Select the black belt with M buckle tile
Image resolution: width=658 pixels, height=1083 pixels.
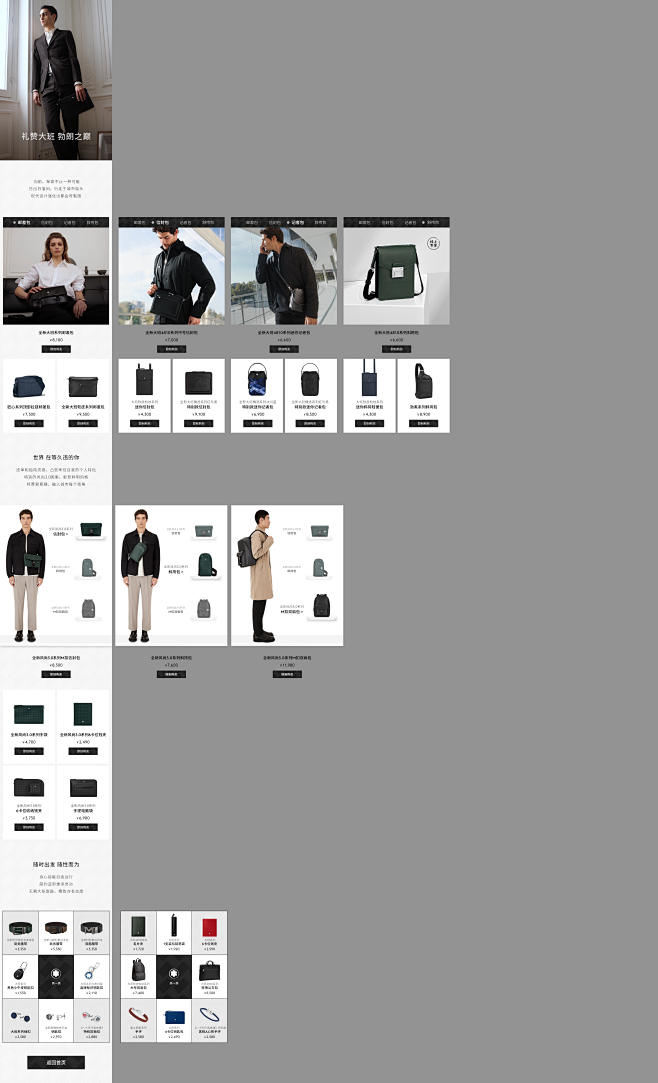(x=91, y=933)
